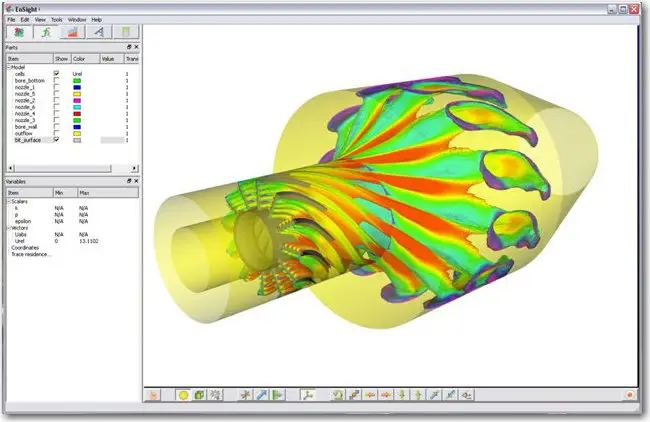
Task: Select the Coordinates variable
Action: (x=25, y=247)
